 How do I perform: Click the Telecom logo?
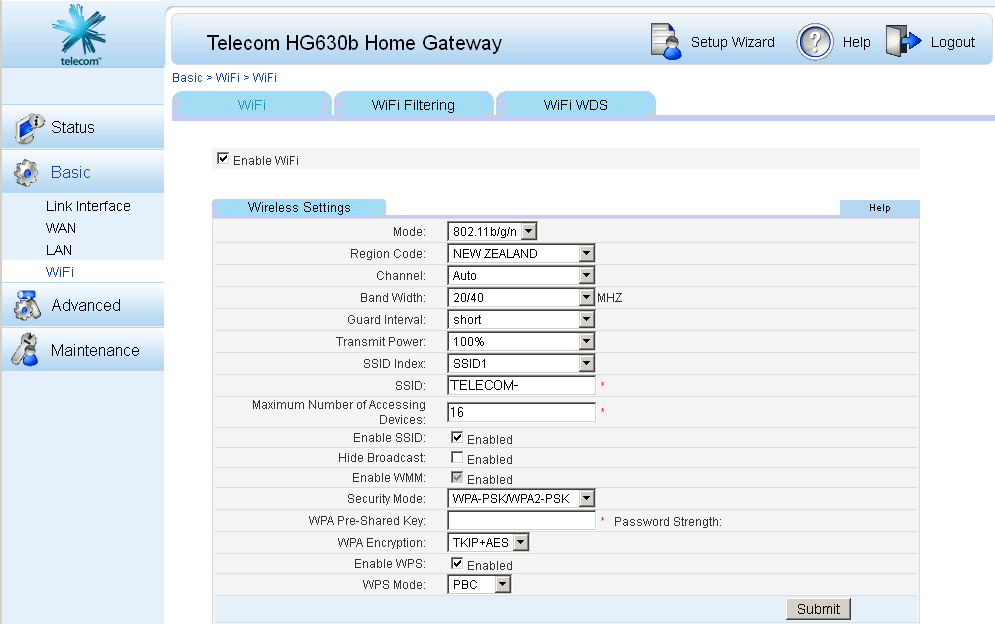tap(80, 35)
